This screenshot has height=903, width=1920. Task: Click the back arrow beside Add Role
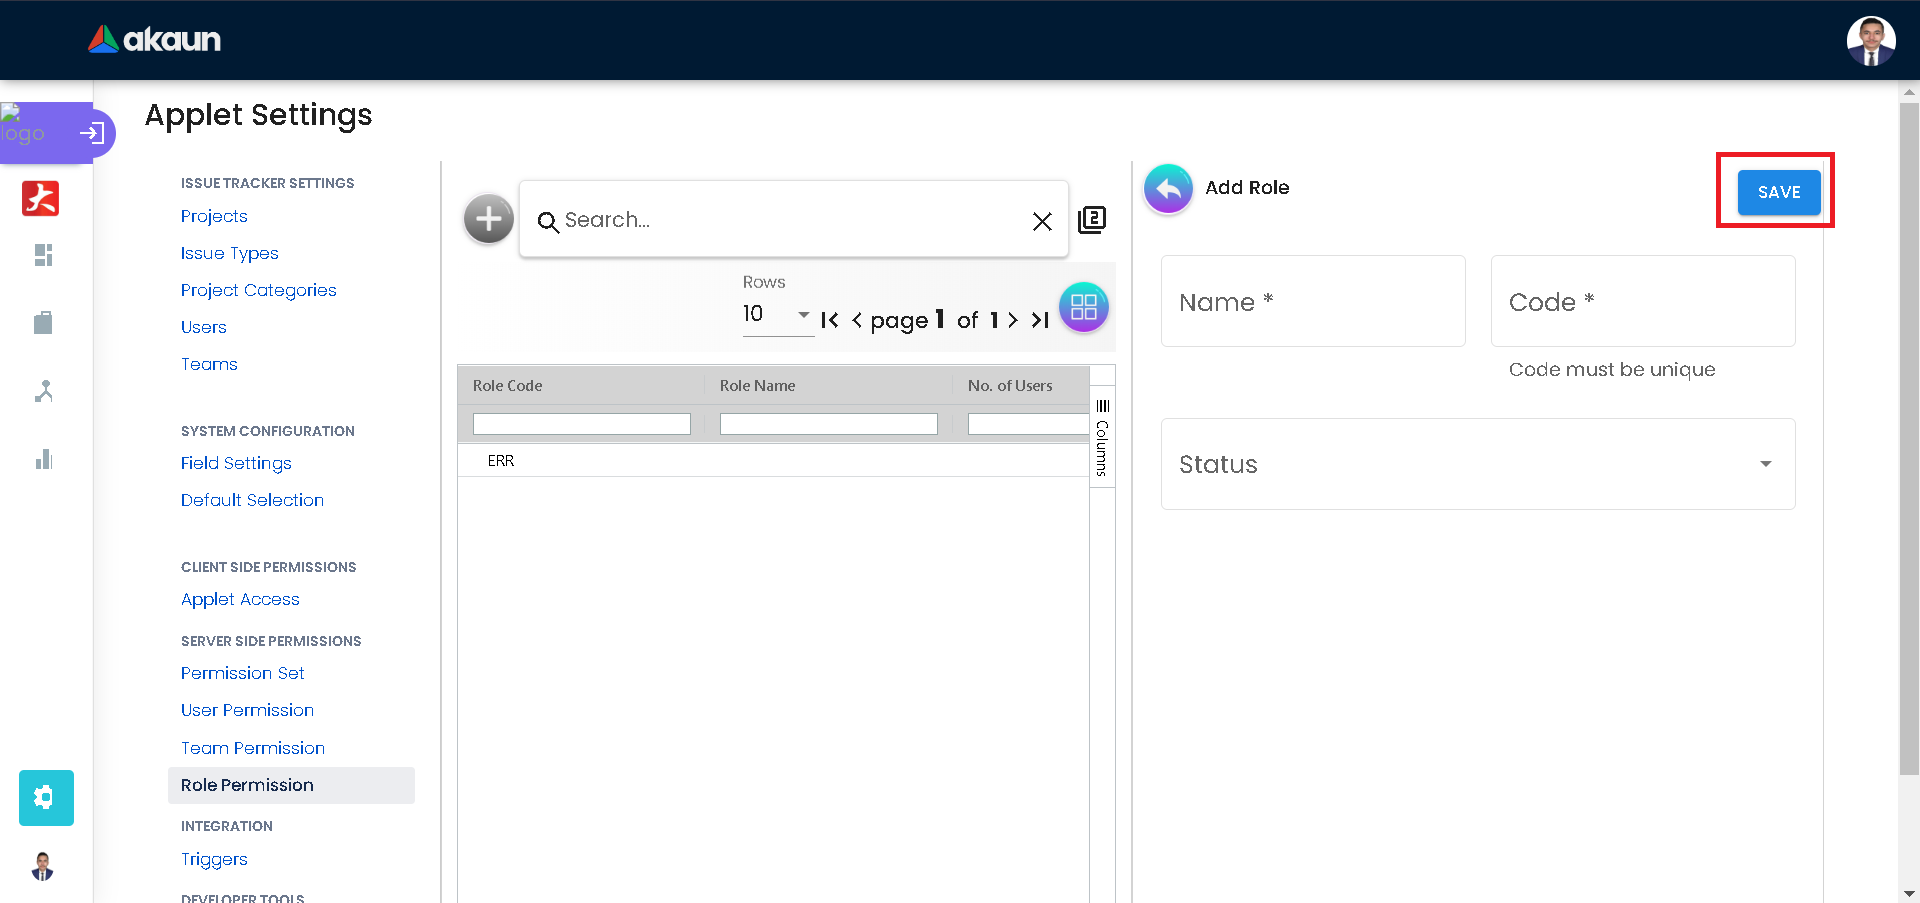[1168, 188]
